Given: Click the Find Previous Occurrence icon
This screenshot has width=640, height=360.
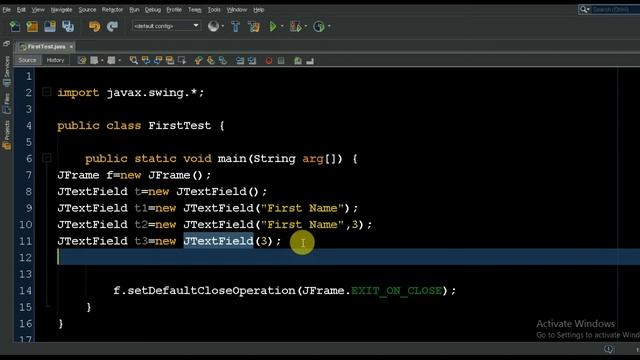Looking at the screenshot, I should pos(146,61).
